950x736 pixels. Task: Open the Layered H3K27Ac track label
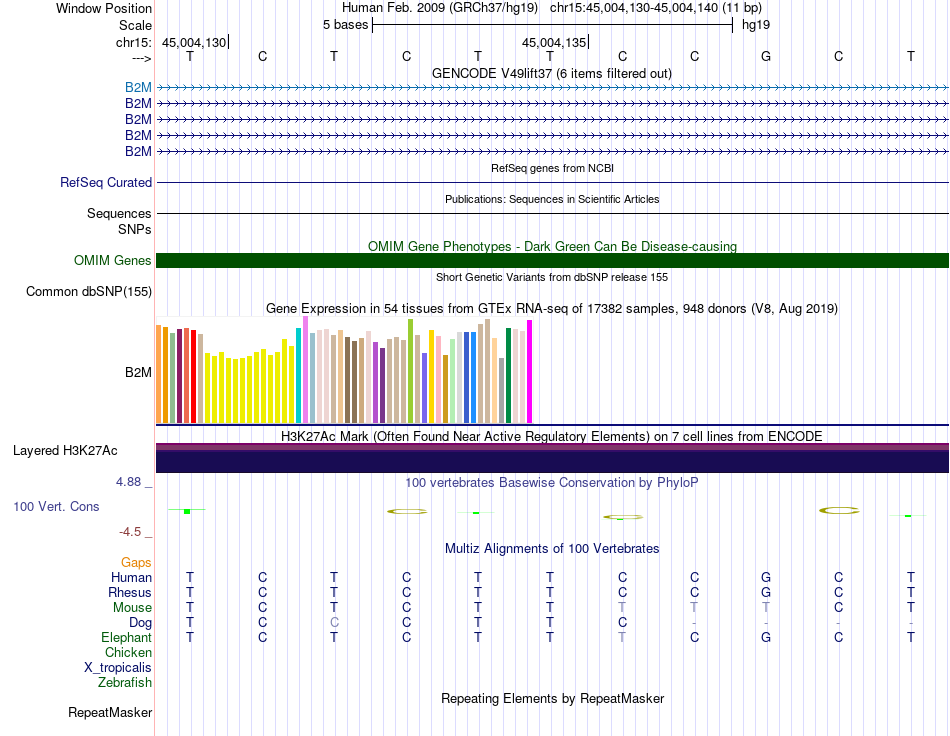pos(65,451)
